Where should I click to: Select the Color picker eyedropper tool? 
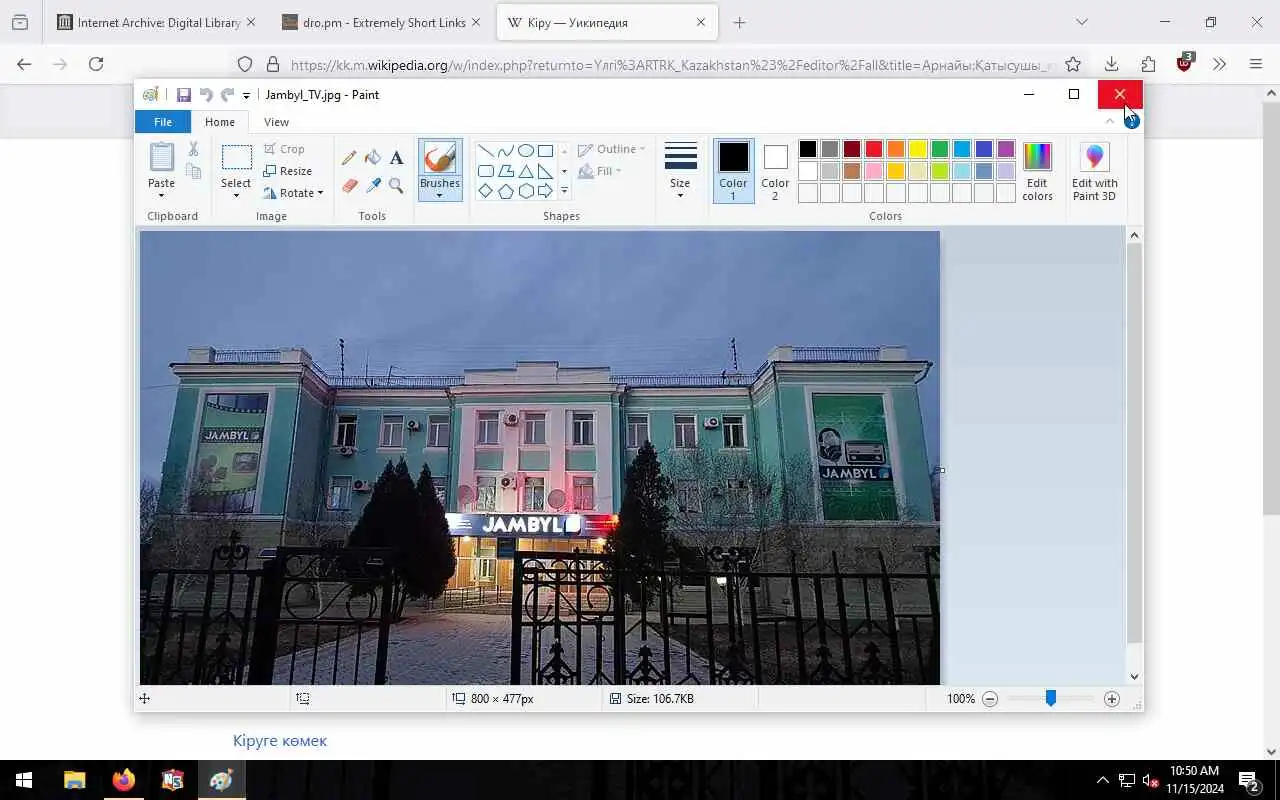pyautogui.click(x=373, y=186)
